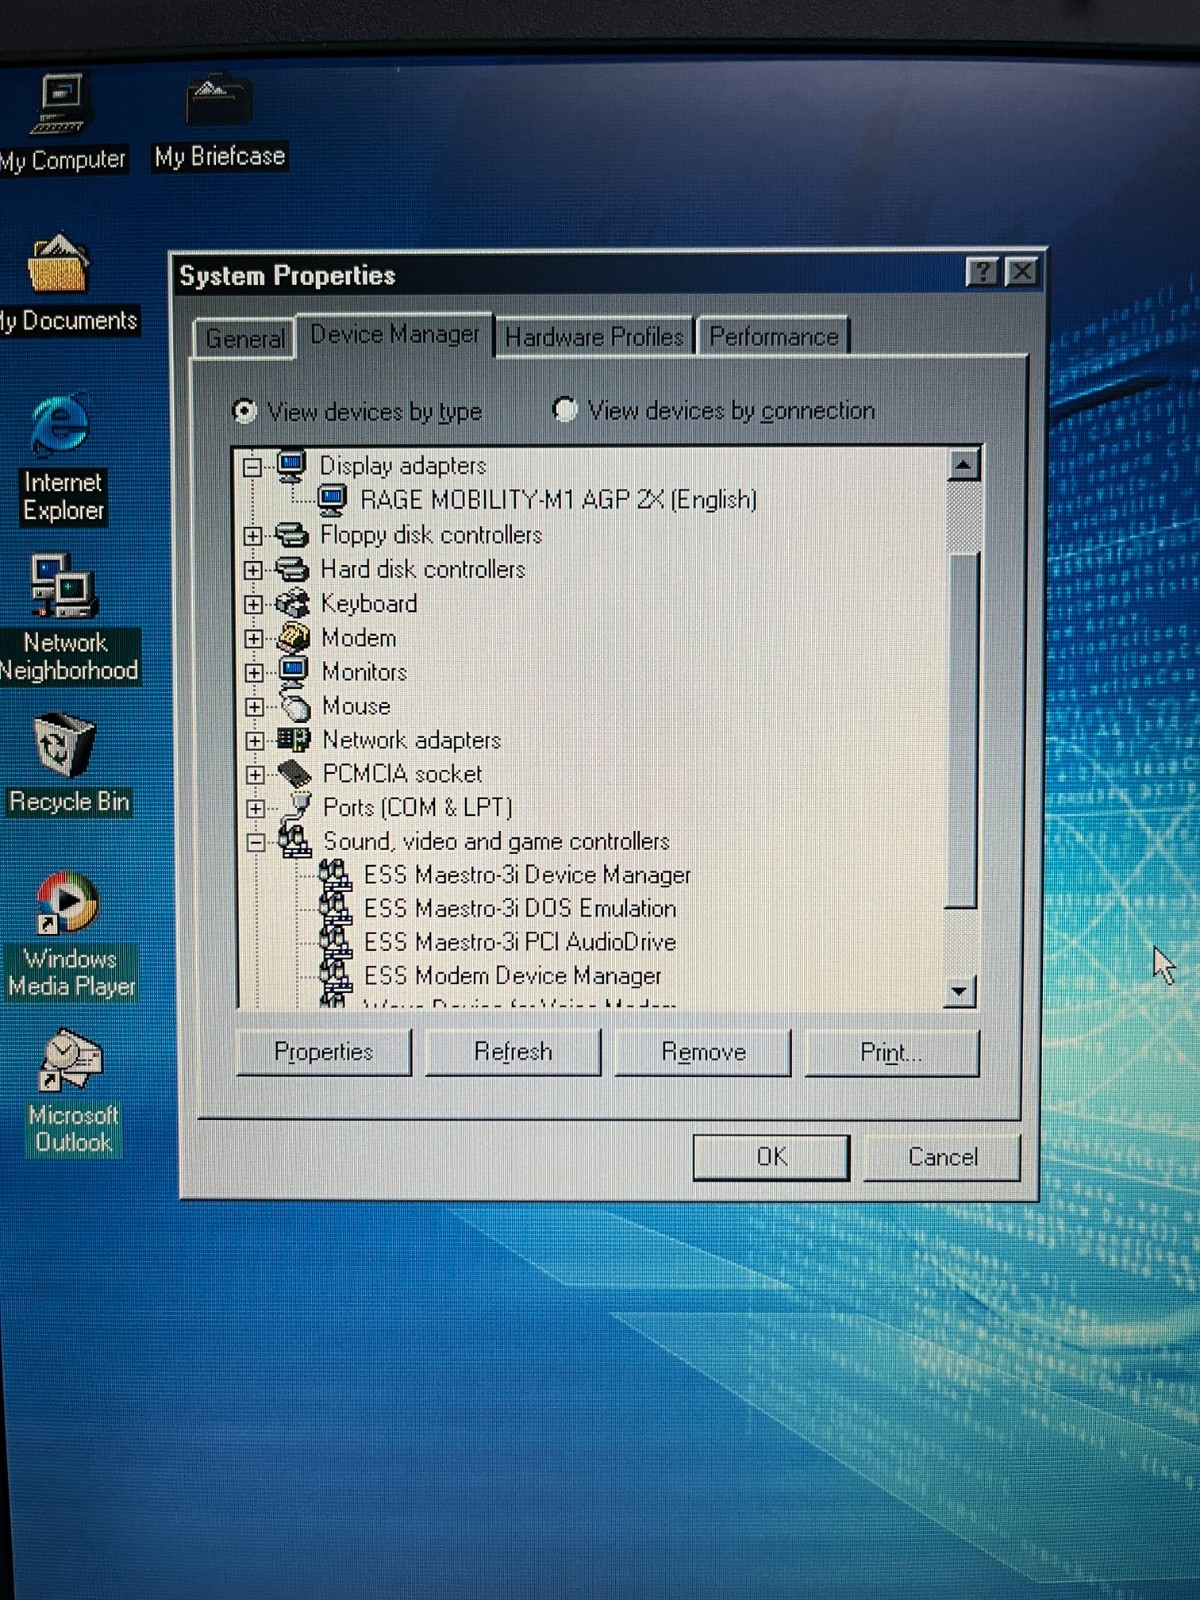Click the question mark help button
The width and height of the screenshot is (1200, 1600).
pos(982,271)
